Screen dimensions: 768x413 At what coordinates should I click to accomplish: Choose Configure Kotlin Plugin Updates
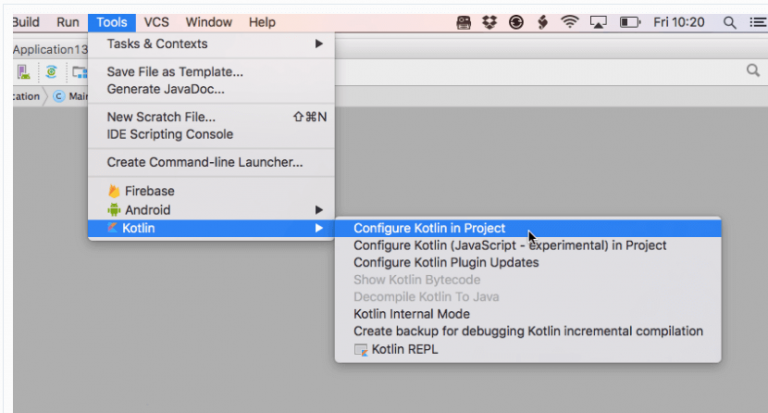pyautogui.click(x=446, y=262)
